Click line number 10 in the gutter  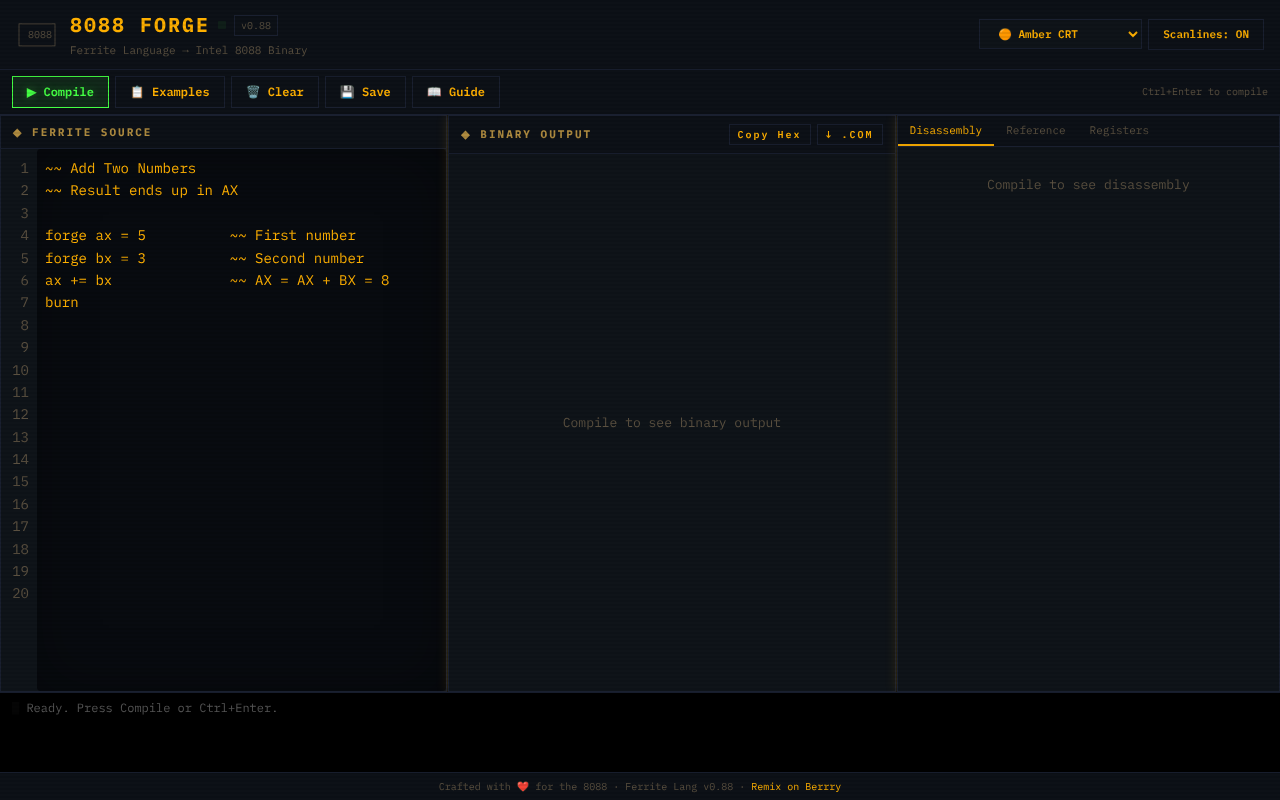(x=20, y=371)
